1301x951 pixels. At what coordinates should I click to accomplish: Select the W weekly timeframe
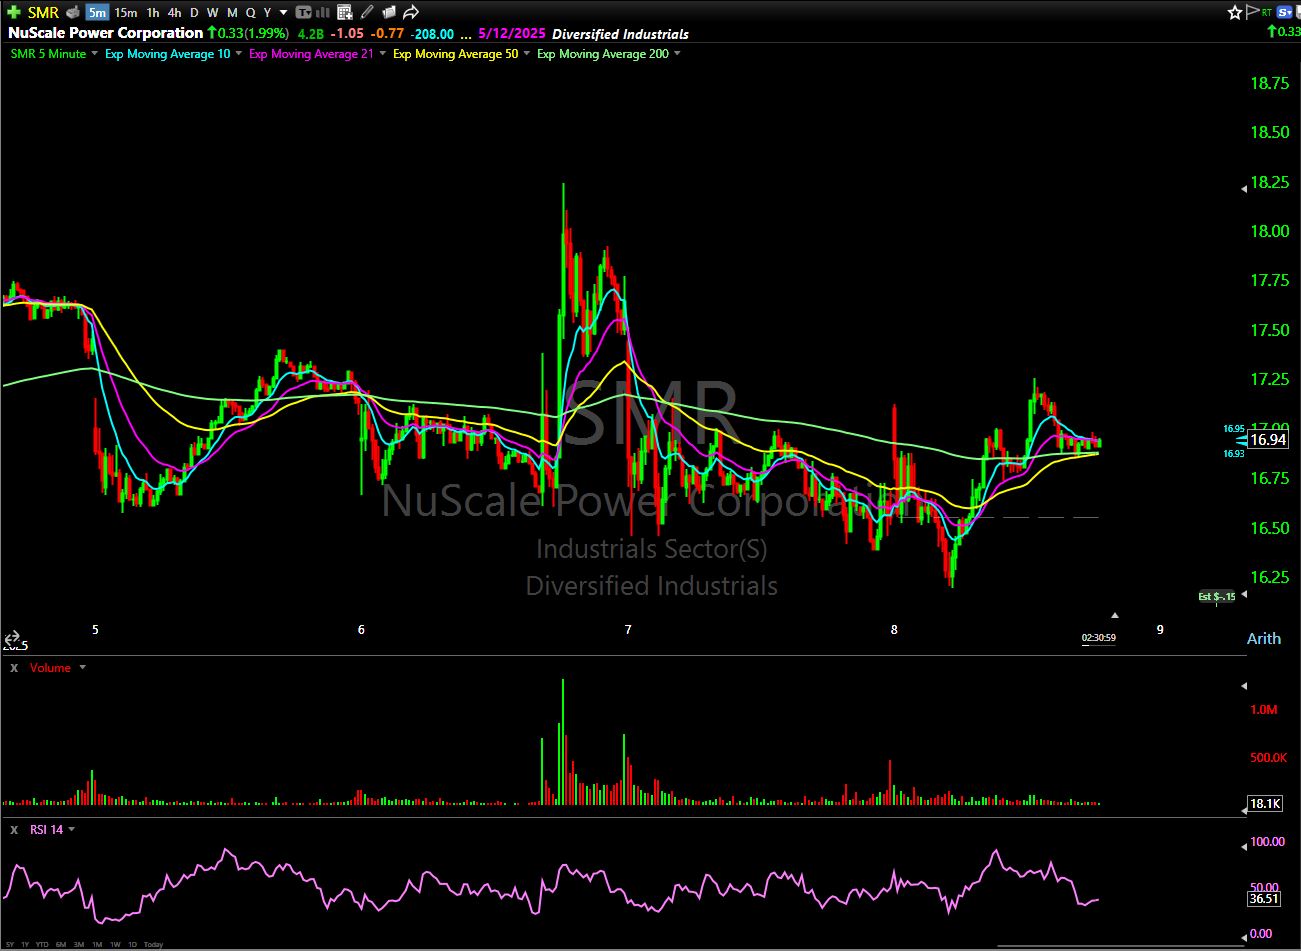click(213, 13)
